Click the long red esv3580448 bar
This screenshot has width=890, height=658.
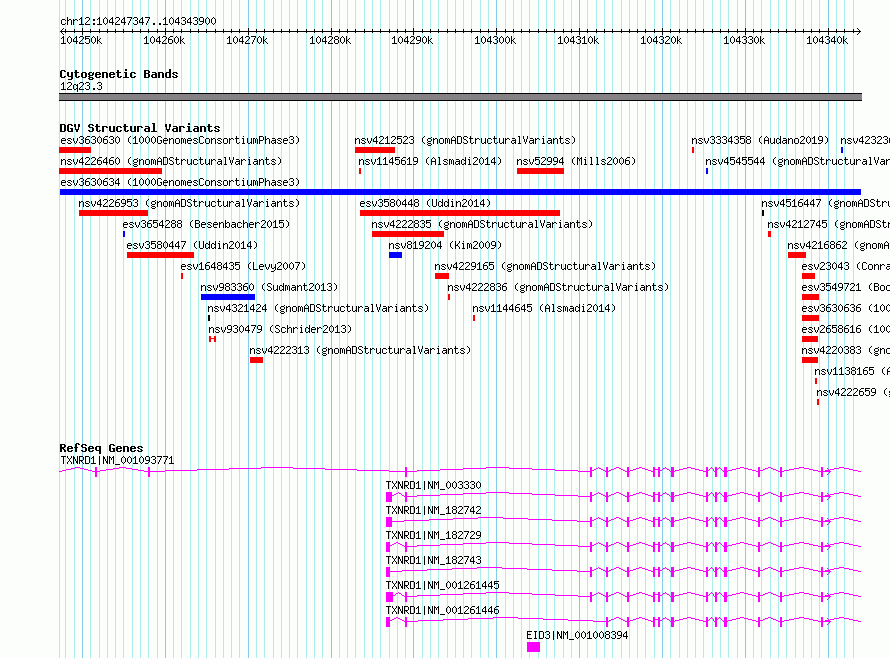[x=460, y=213]
